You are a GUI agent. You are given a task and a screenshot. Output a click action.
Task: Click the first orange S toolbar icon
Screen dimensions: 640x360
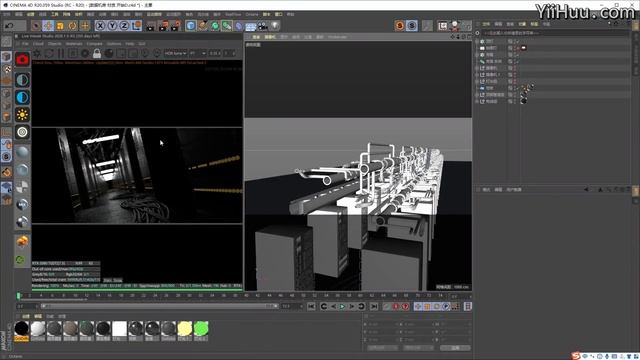pyautogui.click(x=400, y=26)
